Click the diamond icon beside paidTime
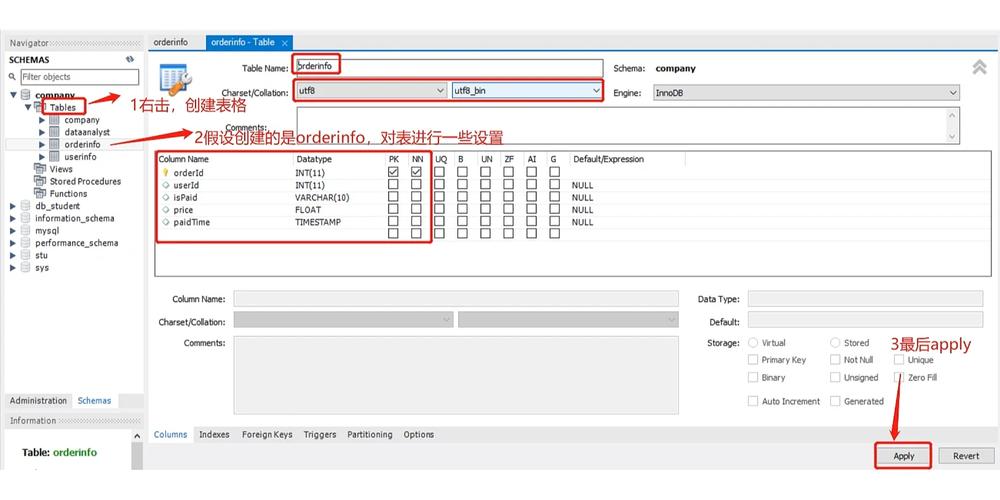The image size is (1000, 500). pyautogui.click(x=165, y=222)
